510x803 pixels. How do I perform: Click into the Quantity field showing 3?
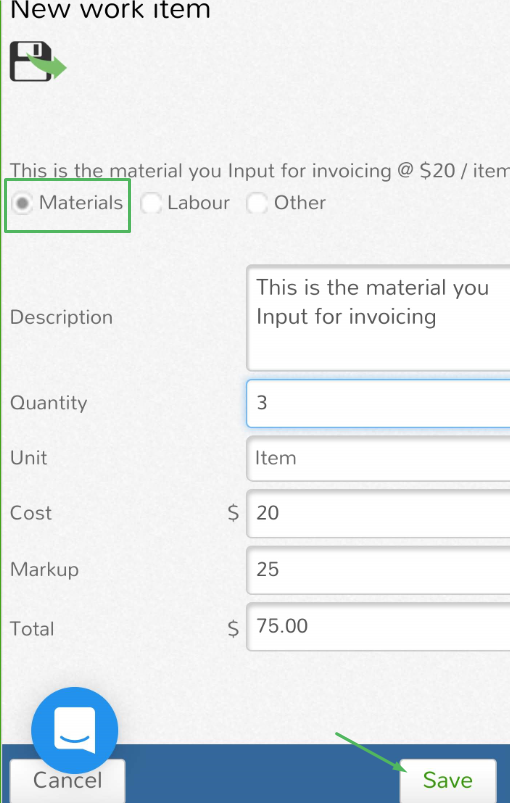[x=378, y=403]
